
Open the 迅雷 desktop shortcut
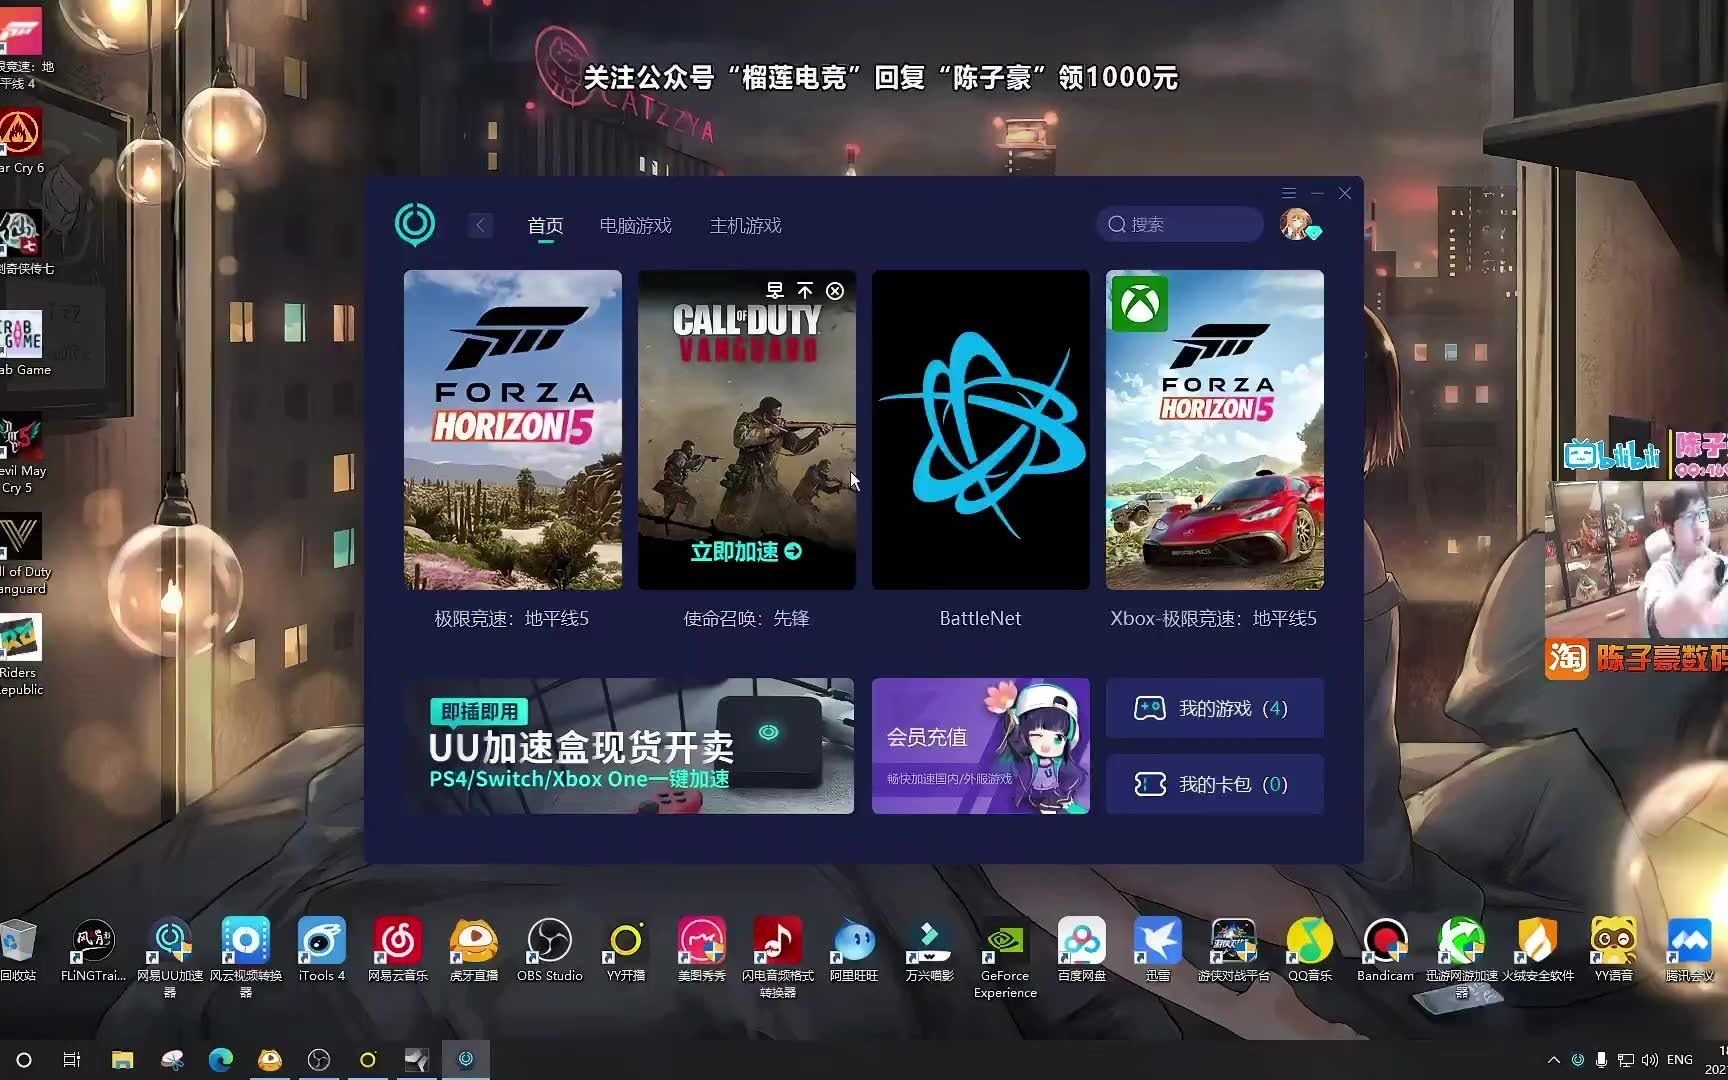click(x=1158, y=950)
